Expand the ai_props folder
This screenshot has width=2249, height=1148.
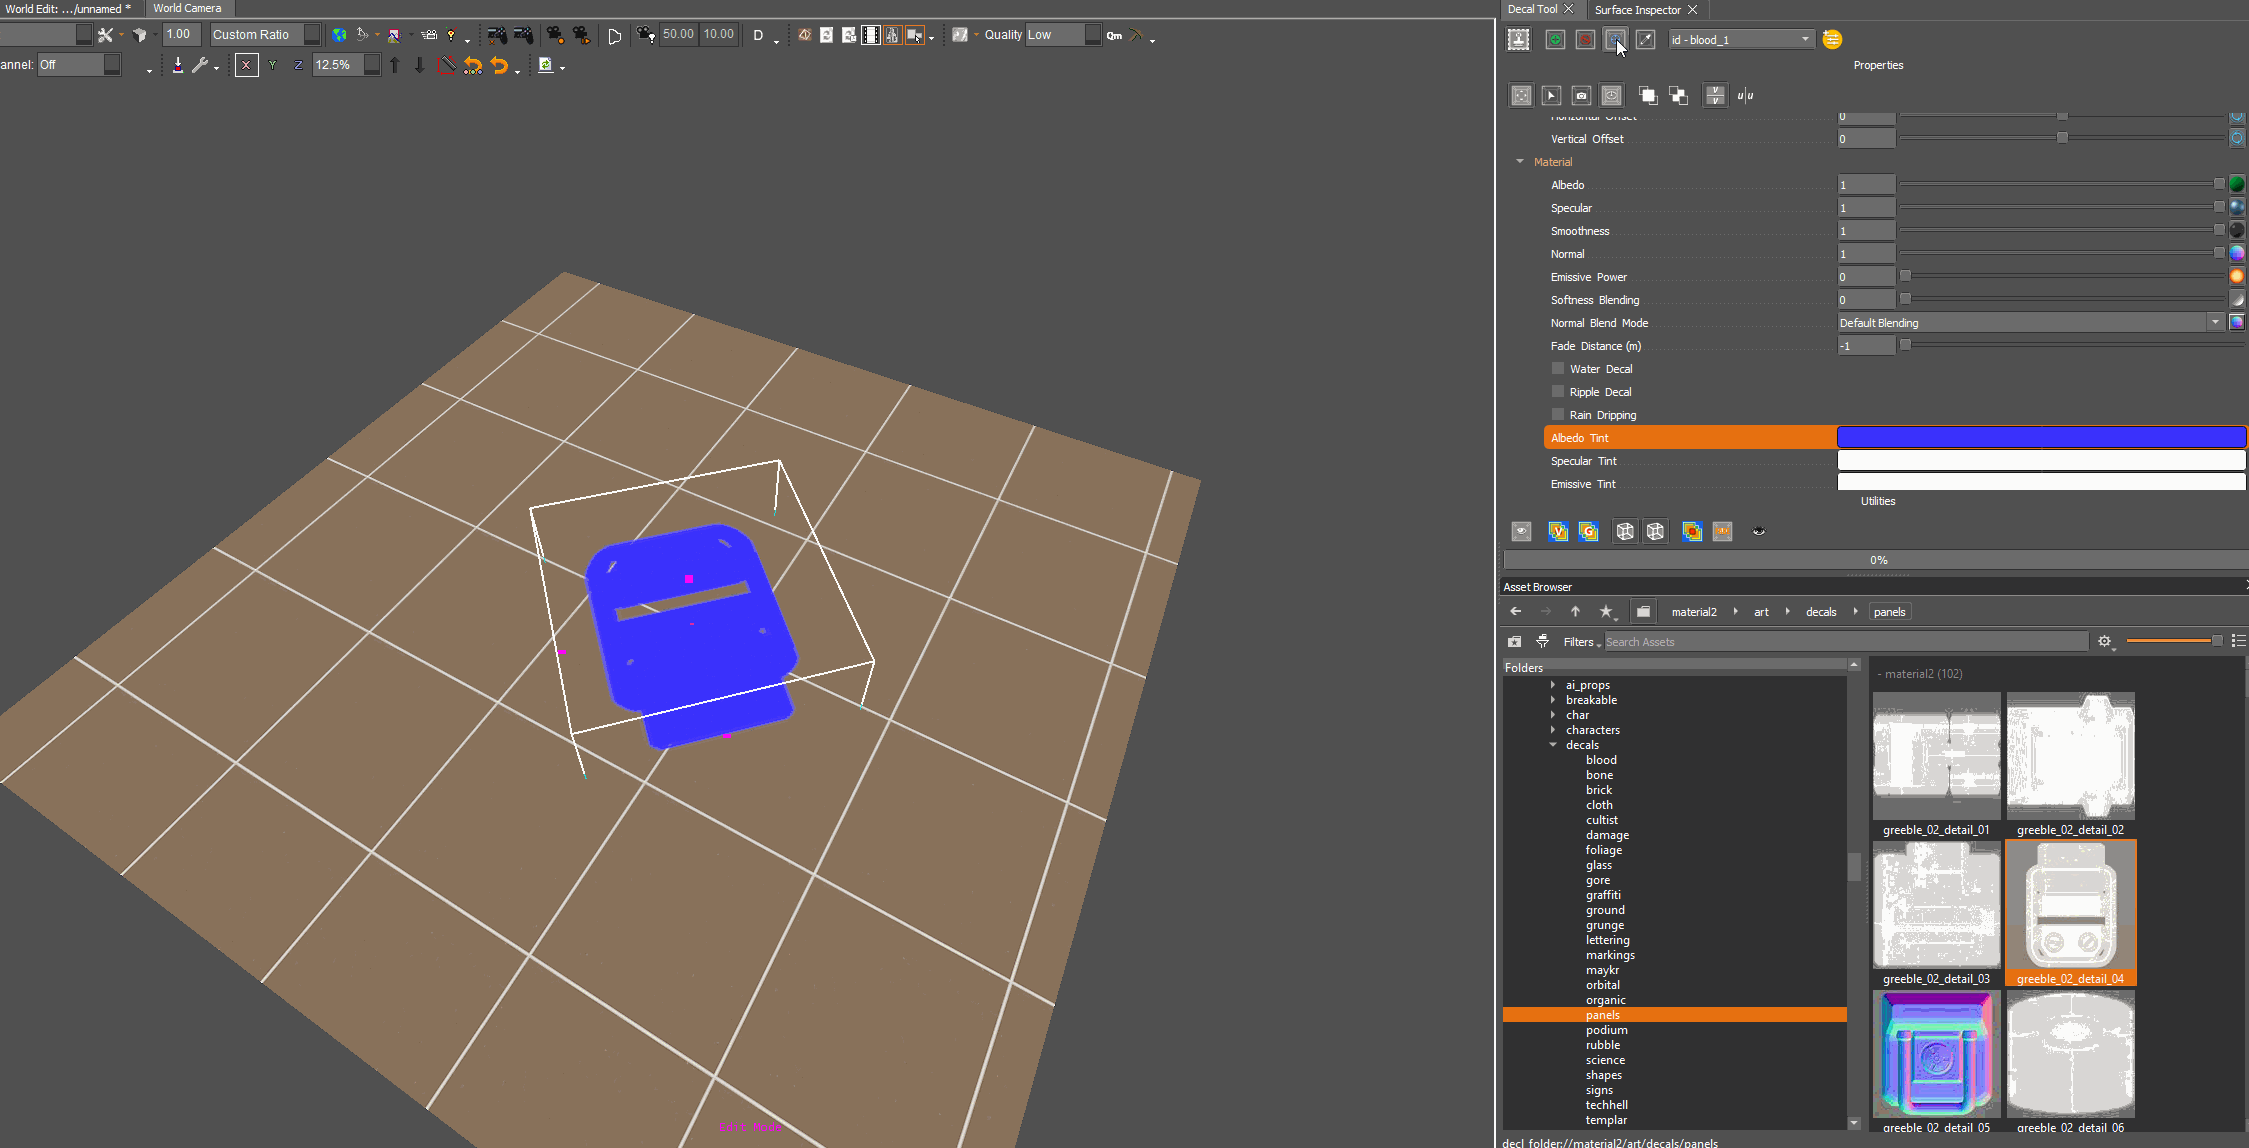[1553, 685]
